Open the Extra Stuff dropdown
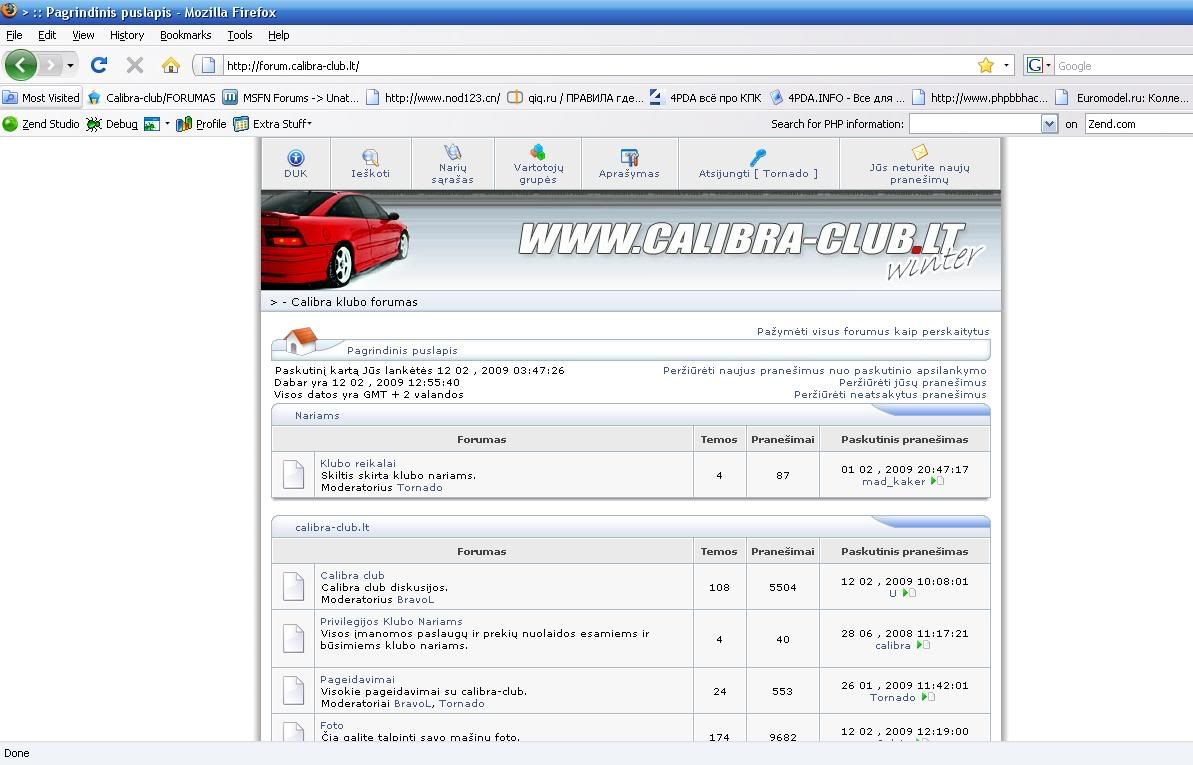Screen dimensions: 1193x765 pos(272,124)
